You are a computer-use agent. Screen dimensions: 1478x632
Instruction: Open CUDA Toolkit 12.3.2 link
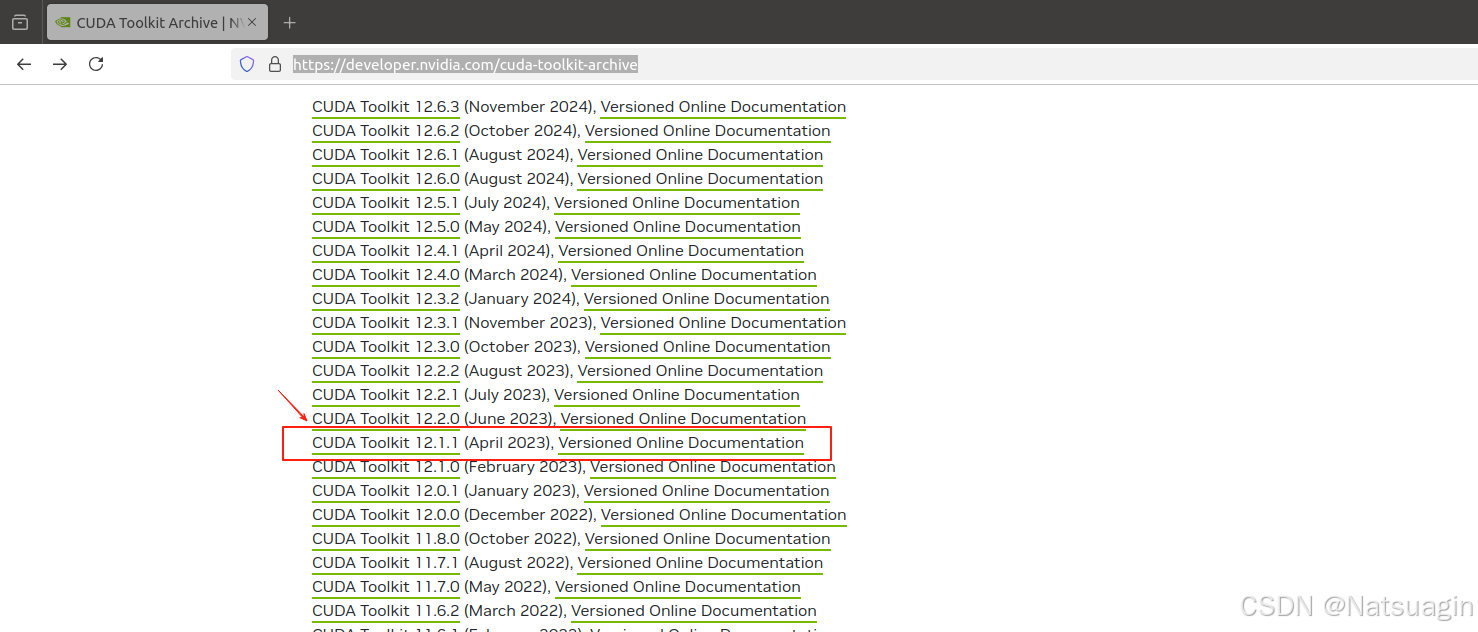386,299
